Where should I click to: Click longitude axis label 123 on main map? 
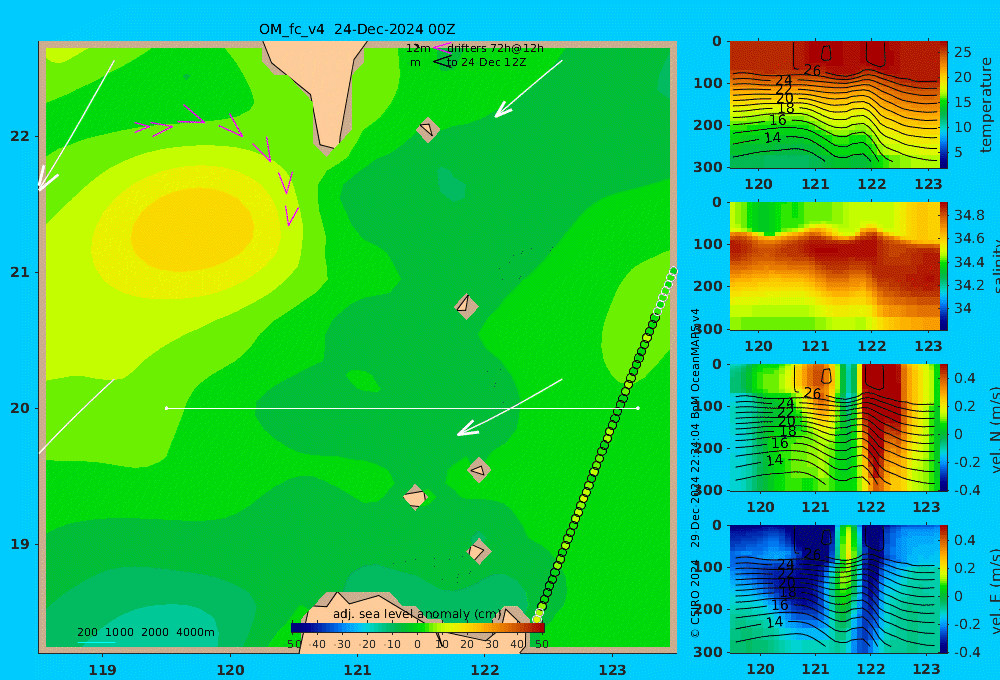[x=613, y=669]
